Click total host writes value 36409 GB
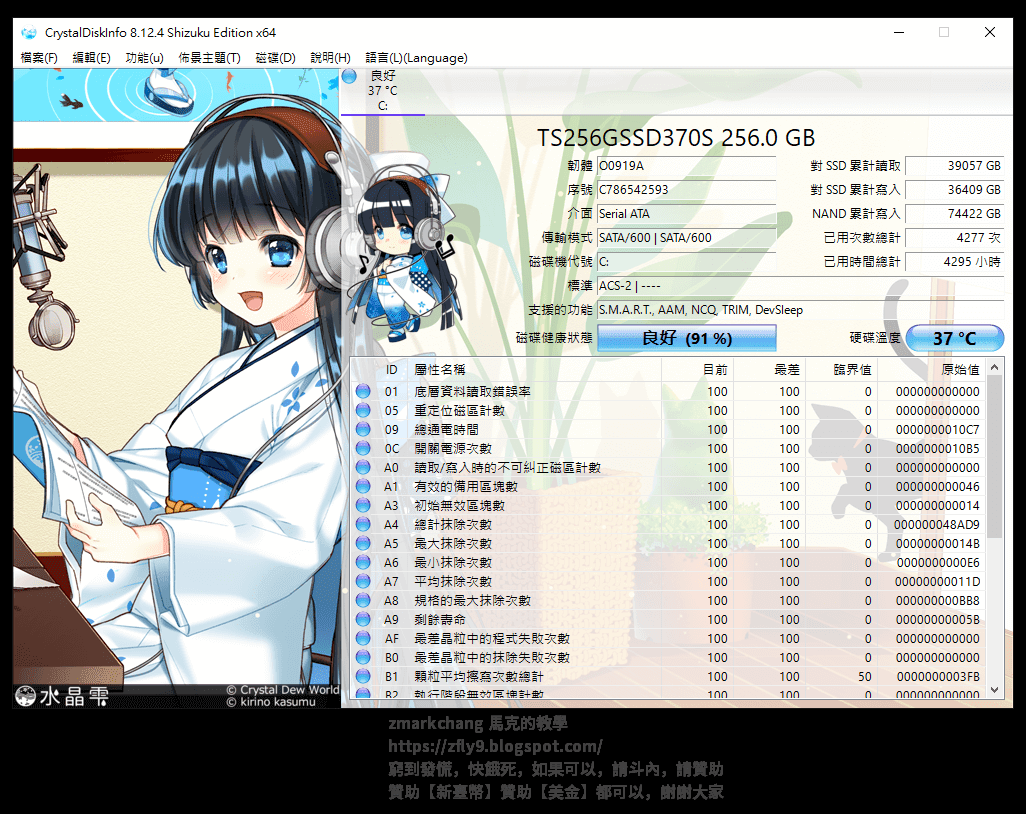The height and width of the screenshot is (814, 1026). (x=955, y=190)
